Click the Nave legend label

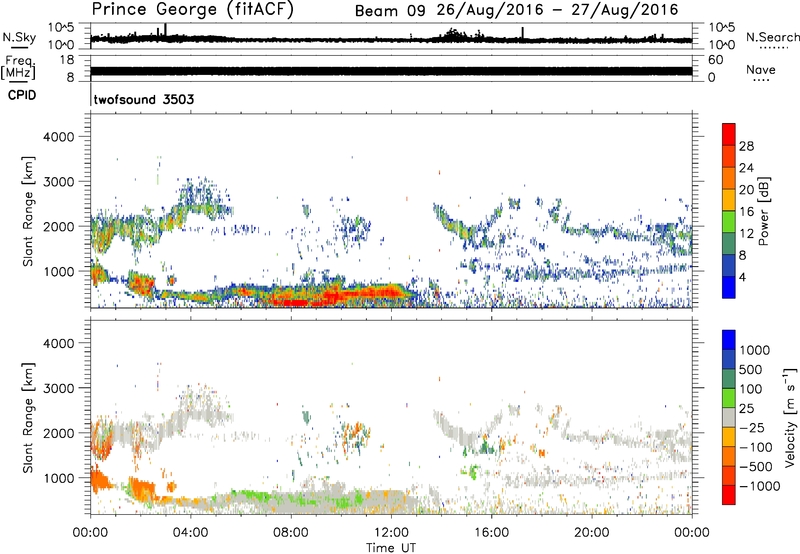pos(761,69)
